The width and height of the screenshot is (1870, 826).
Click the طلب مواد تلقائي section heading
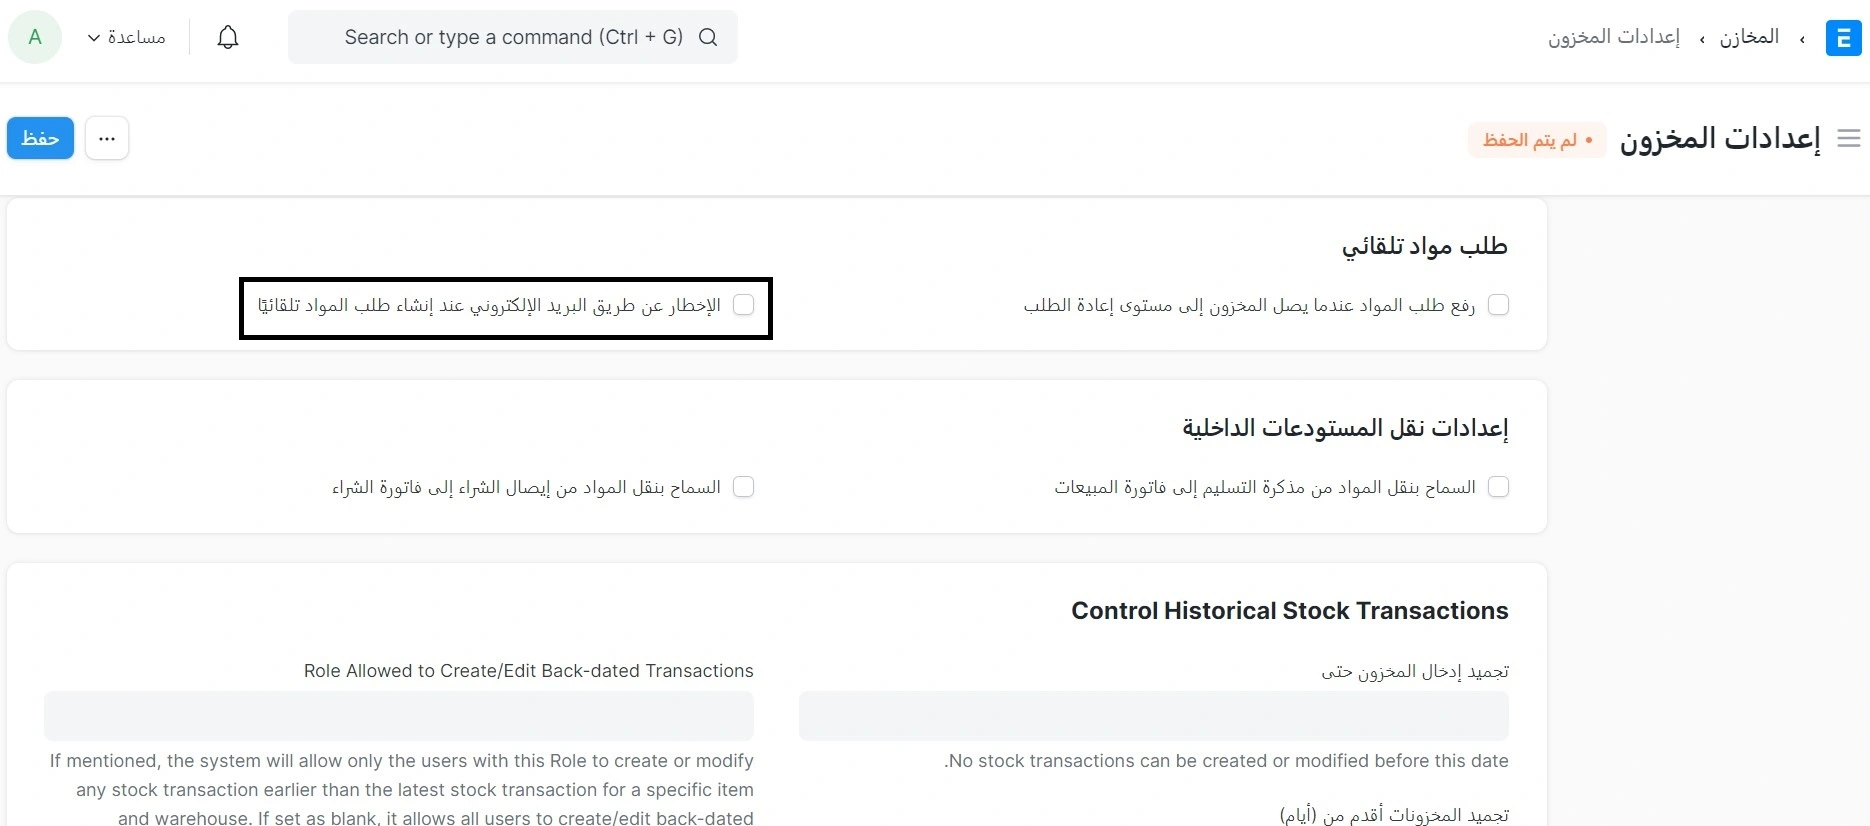[x=1425, y=246]
